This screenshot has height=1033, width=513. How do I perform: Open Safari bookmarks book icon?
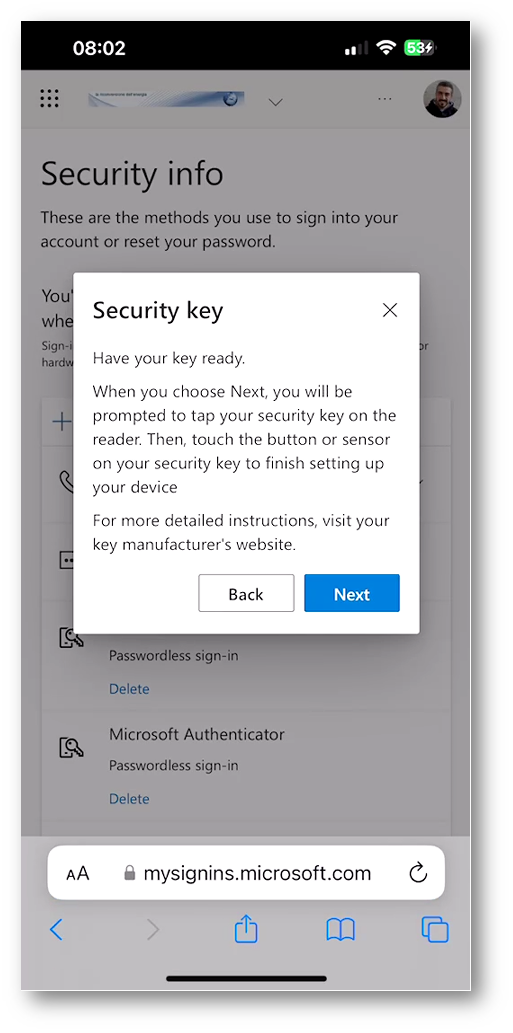coord(340,930)
